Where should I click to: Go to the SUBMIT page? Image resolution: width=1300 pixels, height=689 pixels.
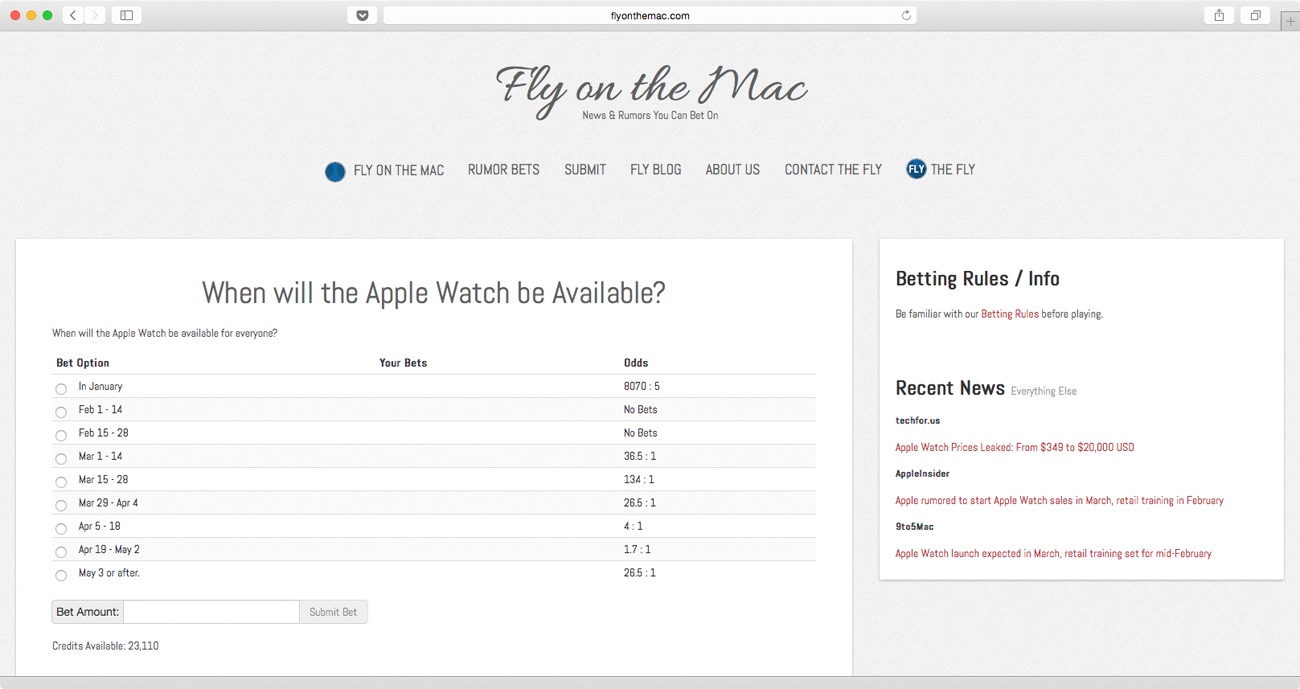point(585,170)
